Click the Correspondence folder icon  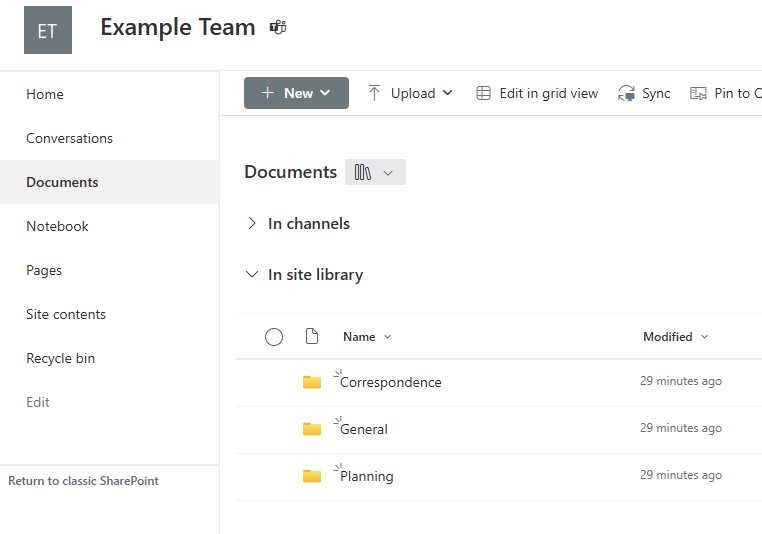(x=312, y=382)
